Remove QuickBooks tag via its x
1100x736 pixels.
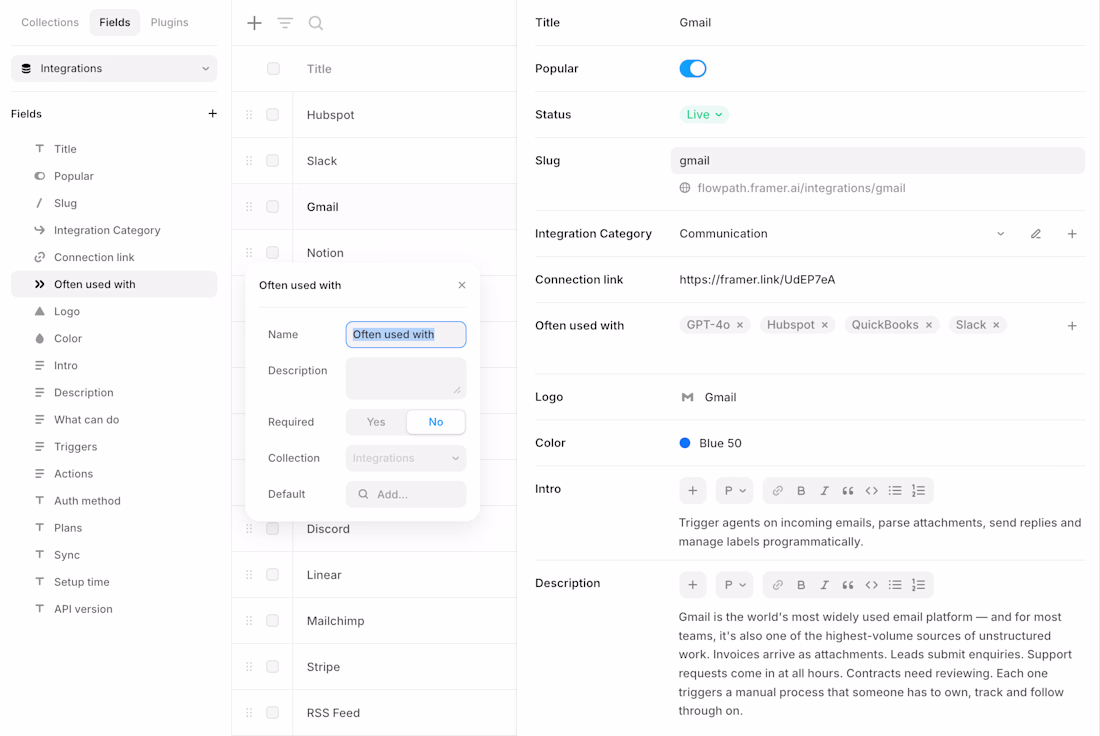tap(929, 325)
